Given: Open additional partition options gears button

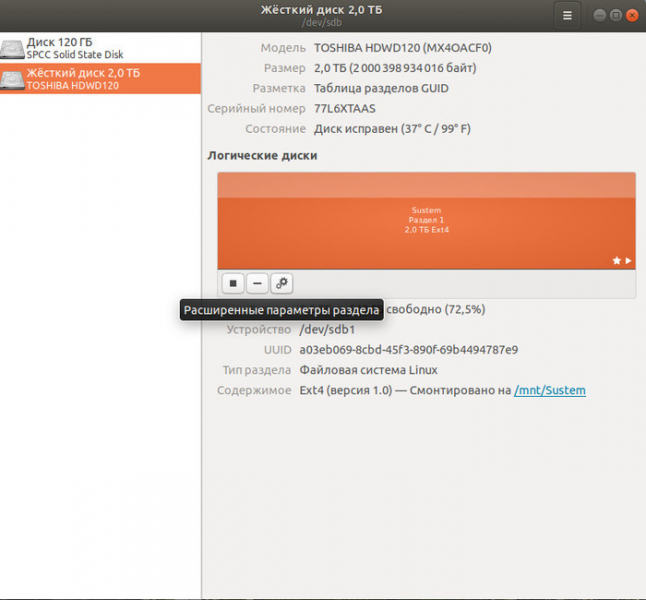Looking at the screenshot, I should point(282,284).
